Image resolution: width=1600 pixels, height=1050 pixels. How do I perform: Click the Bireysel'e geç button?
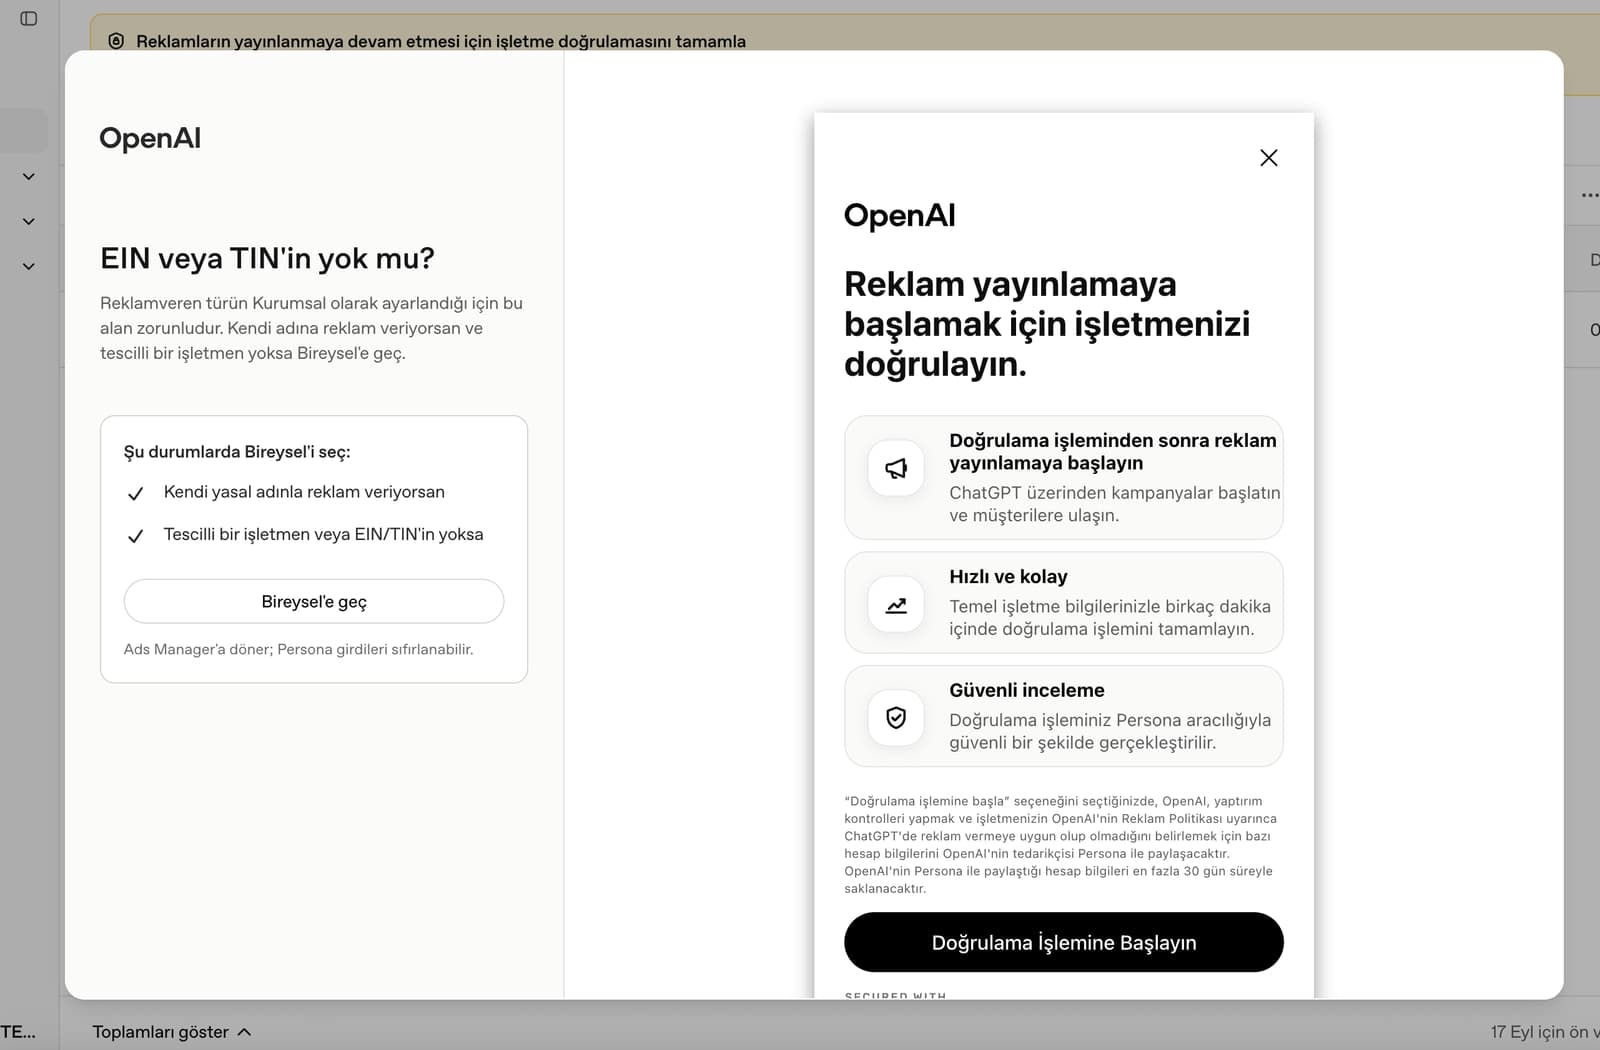(314, 602)
